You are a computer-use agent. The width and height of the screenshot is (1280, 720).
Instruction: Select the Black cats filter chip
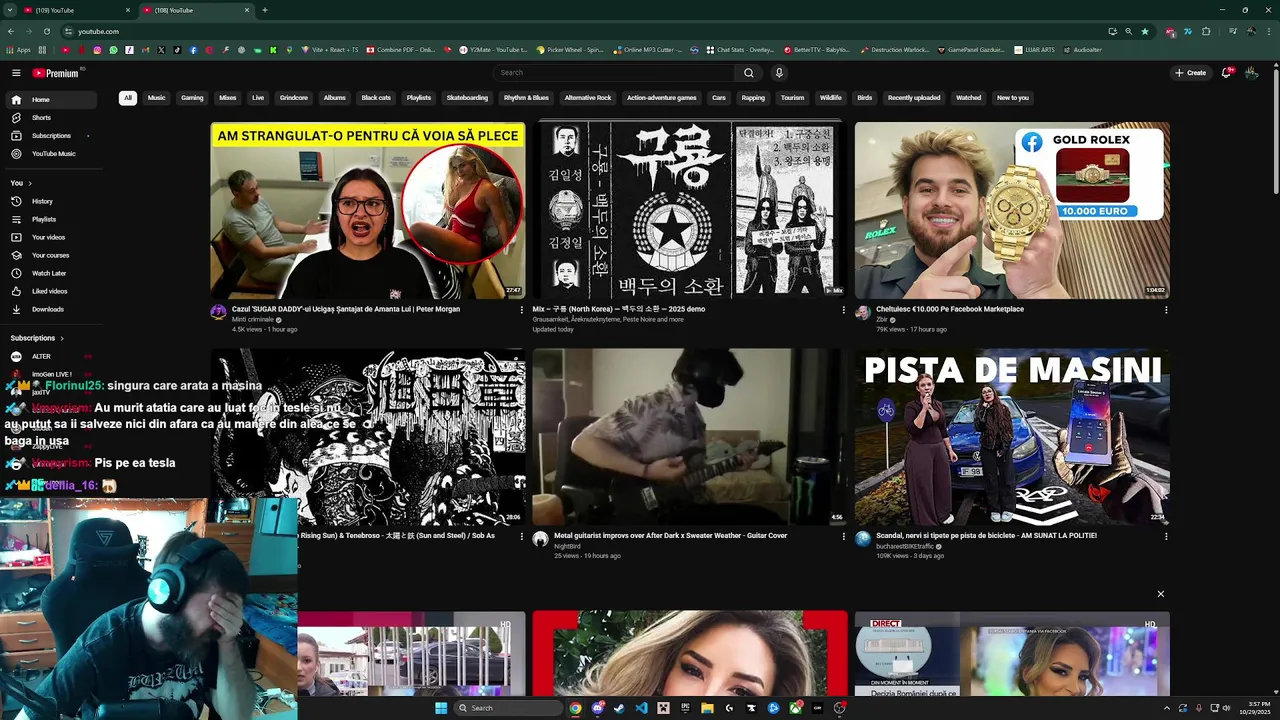(376, 98)
